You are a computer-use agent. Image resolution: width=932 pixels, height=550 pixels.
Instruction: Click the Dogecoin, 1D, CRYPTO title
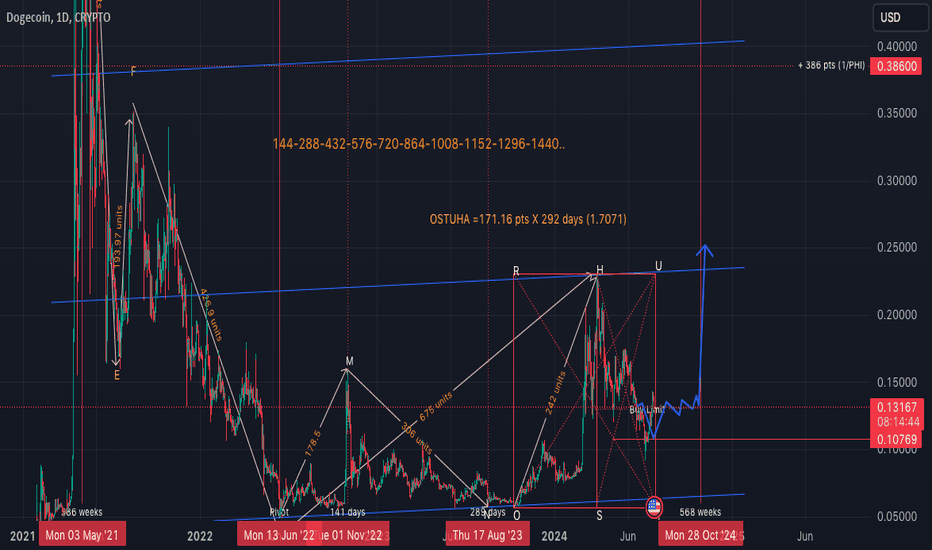(58, 17)
